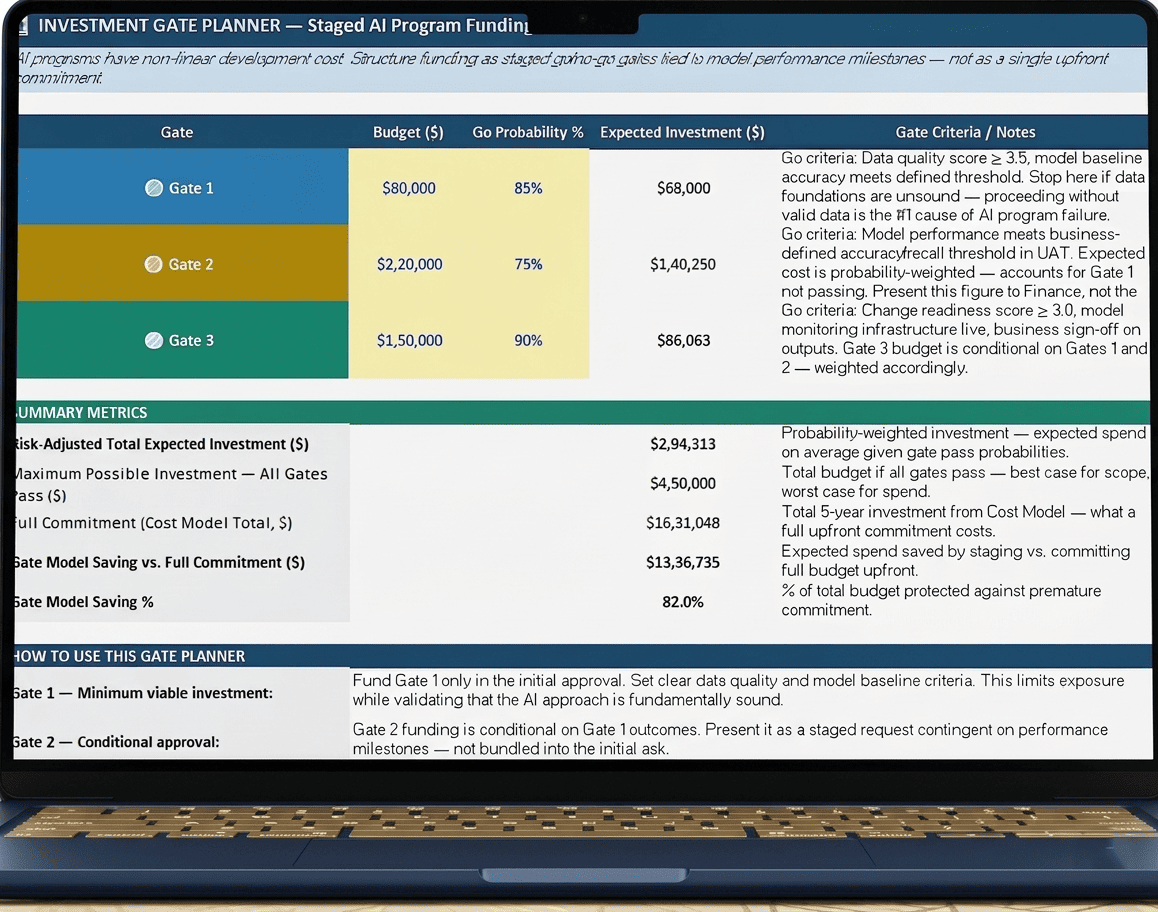Select the Gate 1 budget $80,000 cell
The width and height of the screenshot is (1158, 912).
[x=408, y=188]
